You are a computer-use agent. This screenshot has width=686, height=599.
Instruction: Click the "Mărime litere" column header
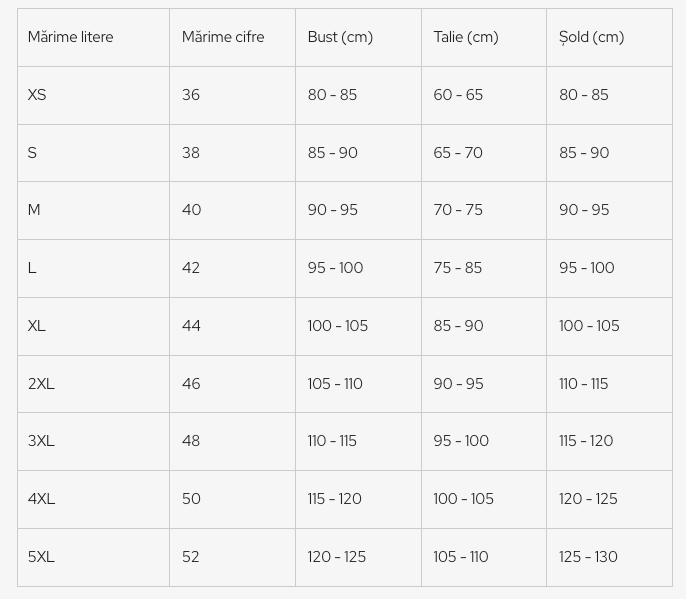click(x=70, y=37)
